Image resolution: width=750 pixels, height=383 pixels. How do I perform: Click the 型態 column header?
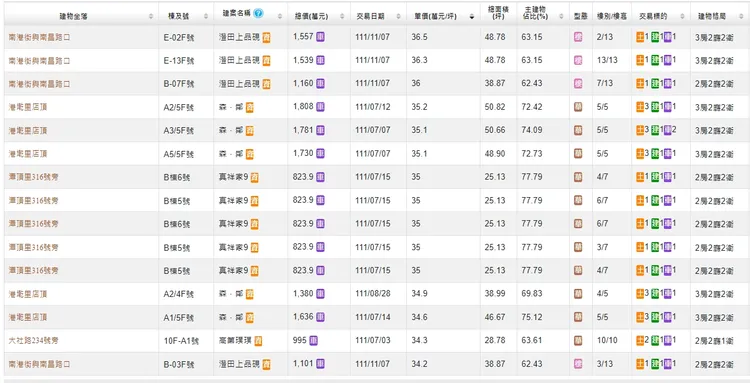(580, 16)
